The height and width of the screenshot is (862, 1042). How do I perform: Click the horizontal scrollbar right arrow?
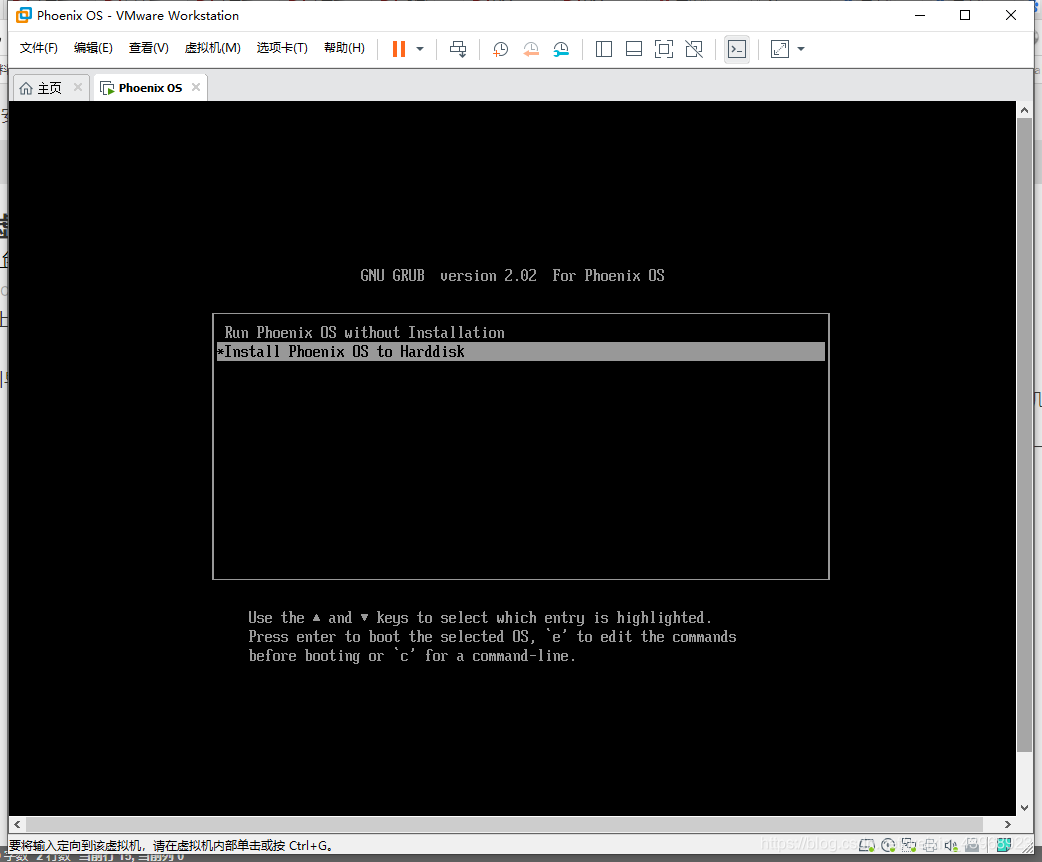tap(1007, 824)
